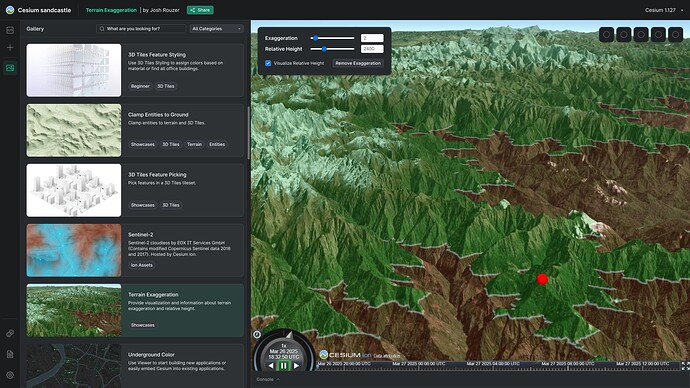
Task: Click the clock reset icon on animation widget
Action: 257,334
